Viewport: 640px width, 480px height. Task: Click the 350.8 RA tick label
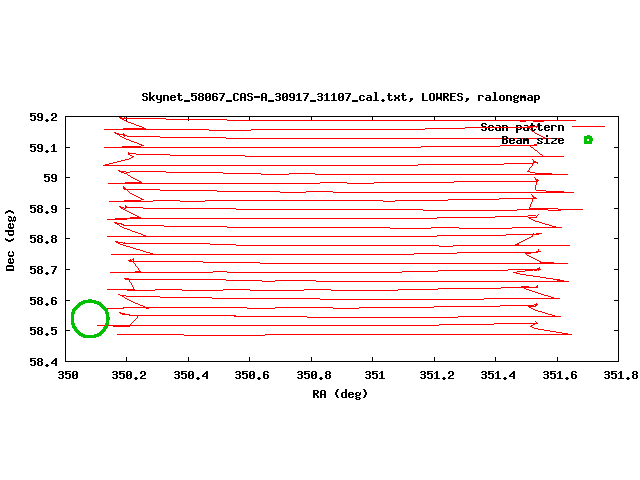click(x=314, y=375)
